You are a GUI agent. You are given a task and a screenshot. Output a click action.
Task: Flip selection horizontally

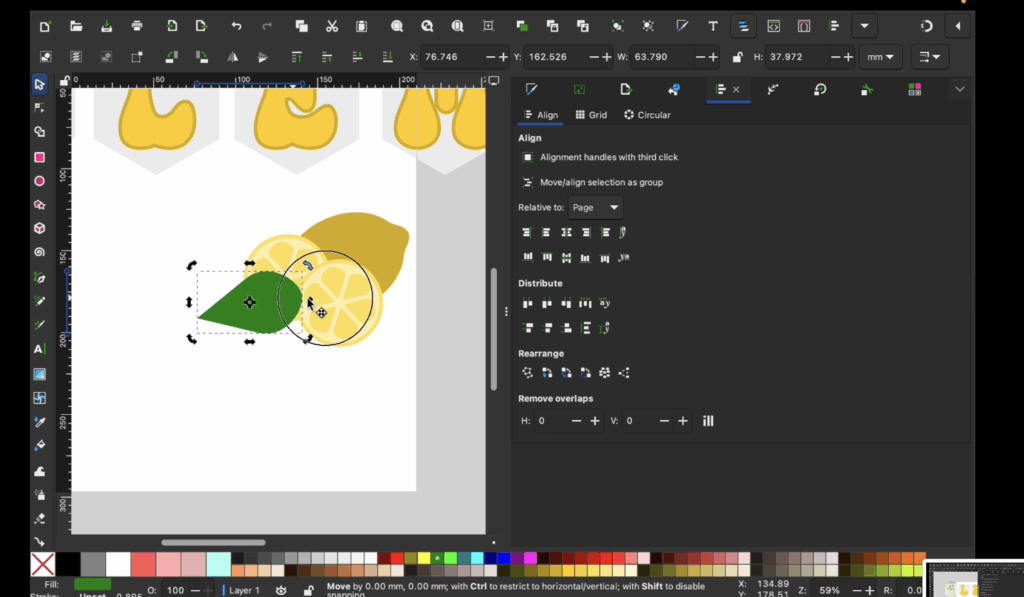[232, 57]
